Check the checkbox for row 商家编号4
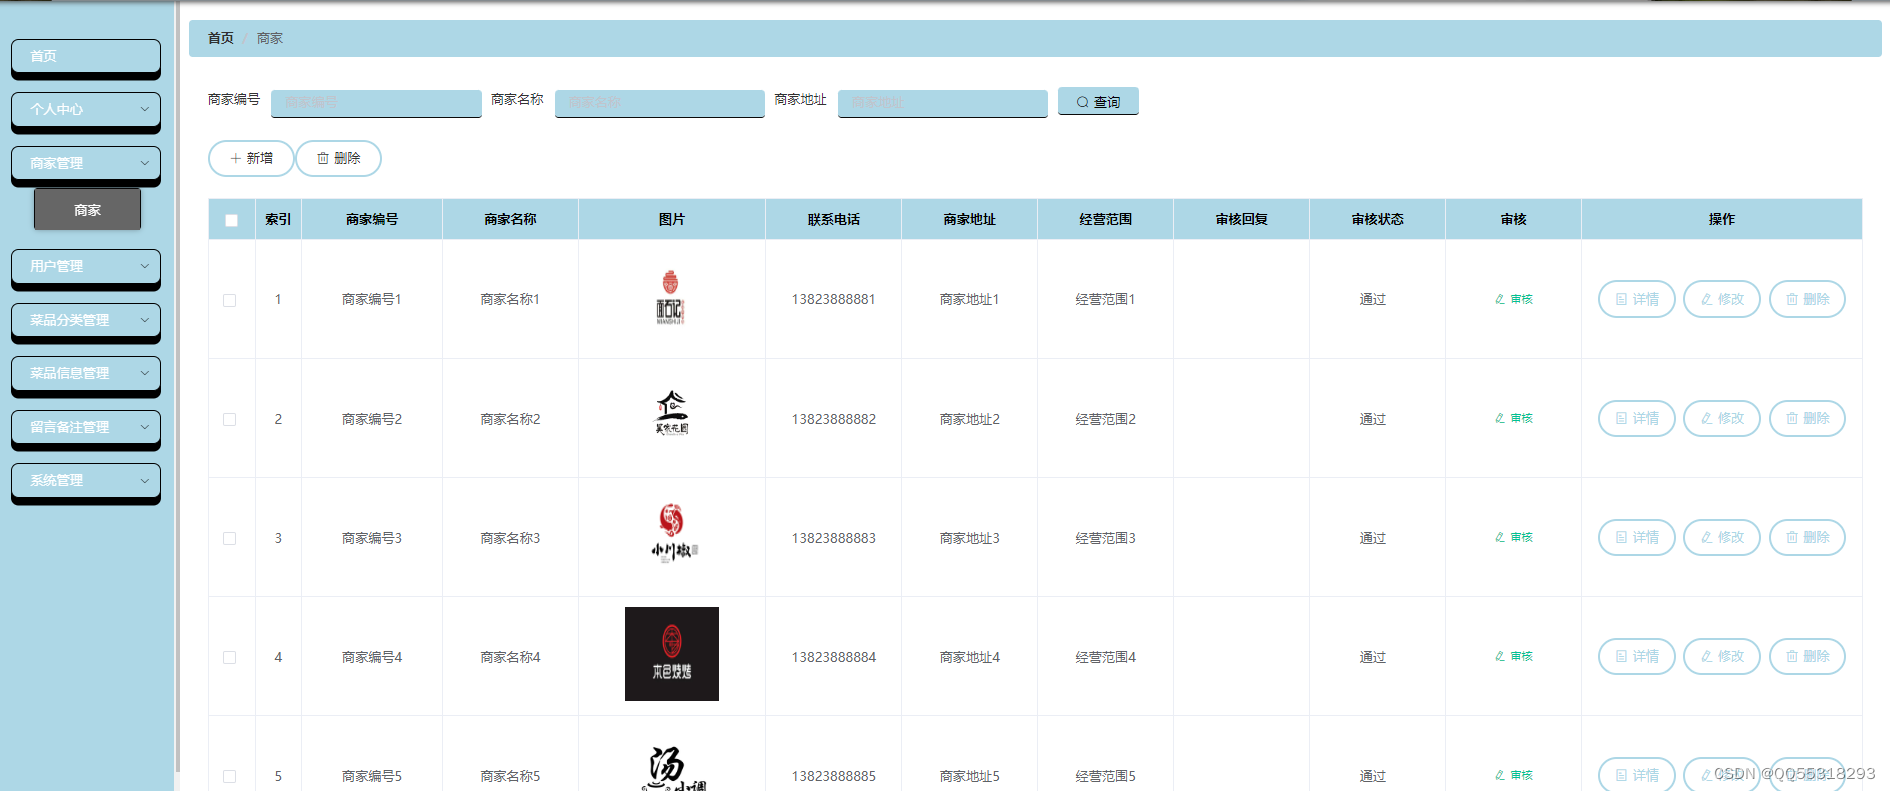This screenshot has width=1890, height=791. point(230,657)
